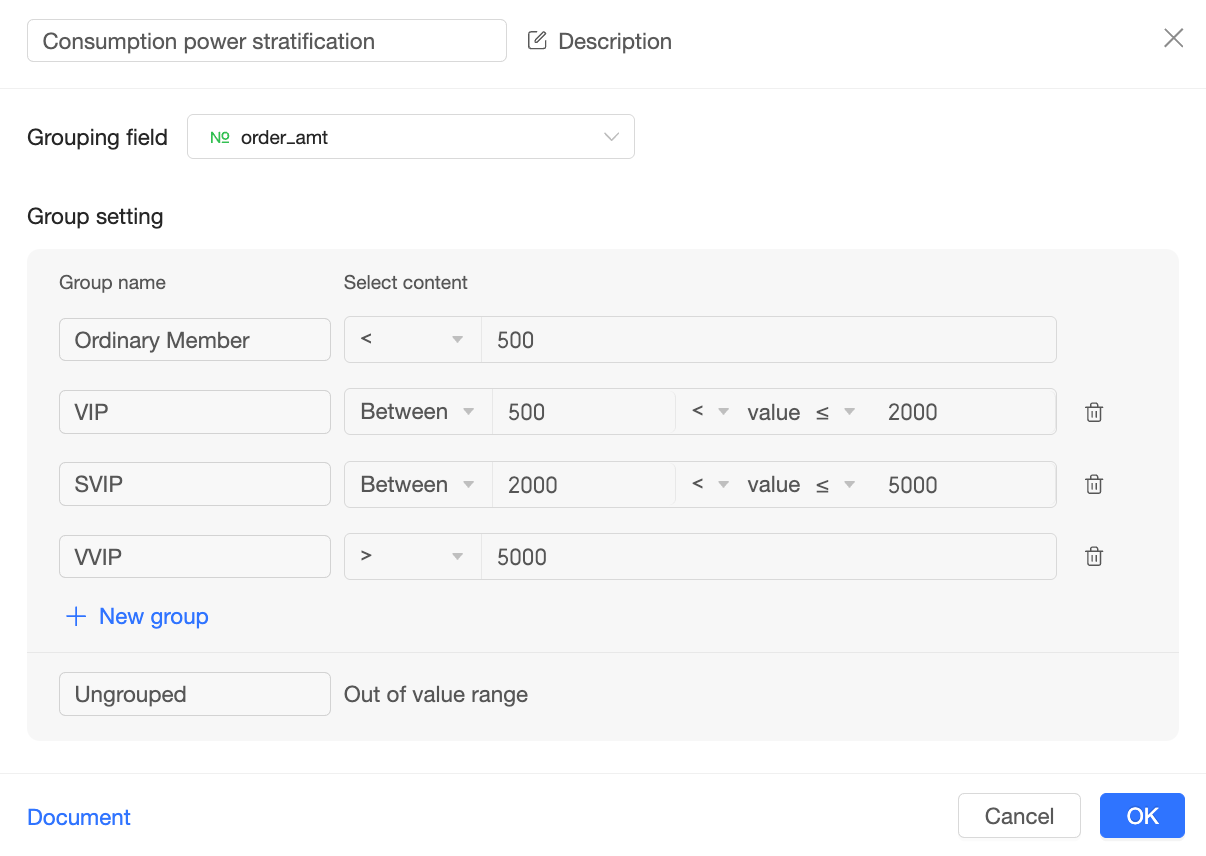Open the Grouping field order_amt dropdown
This screenshot has height=856, width=1206.
click(411, 137)
